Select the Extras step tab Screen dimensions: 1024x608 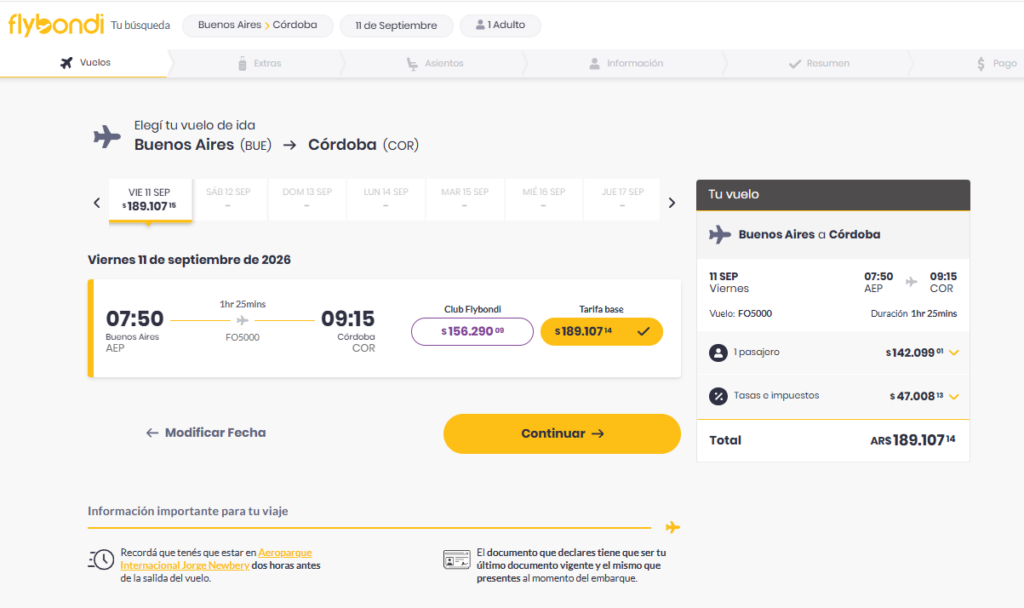(x=259, y=63)
